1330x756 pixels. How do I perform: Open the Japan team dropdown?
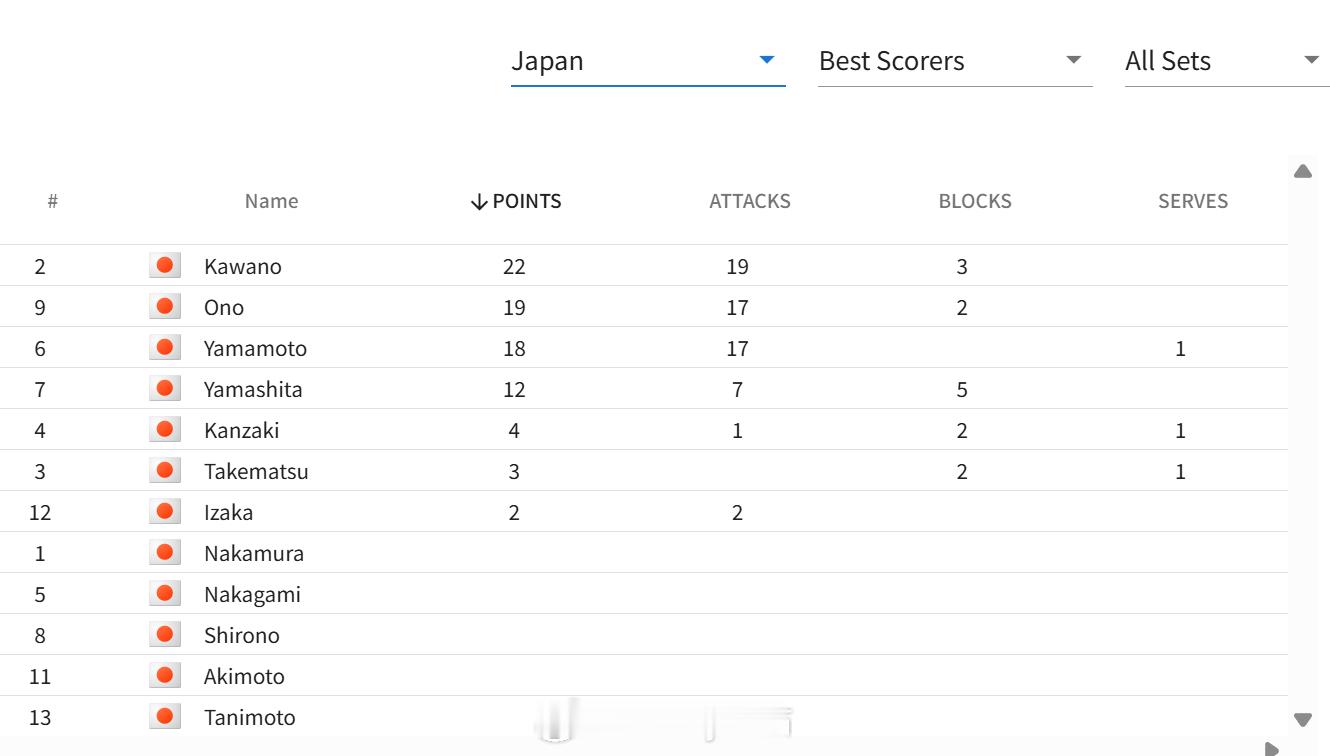pos(648,61)
